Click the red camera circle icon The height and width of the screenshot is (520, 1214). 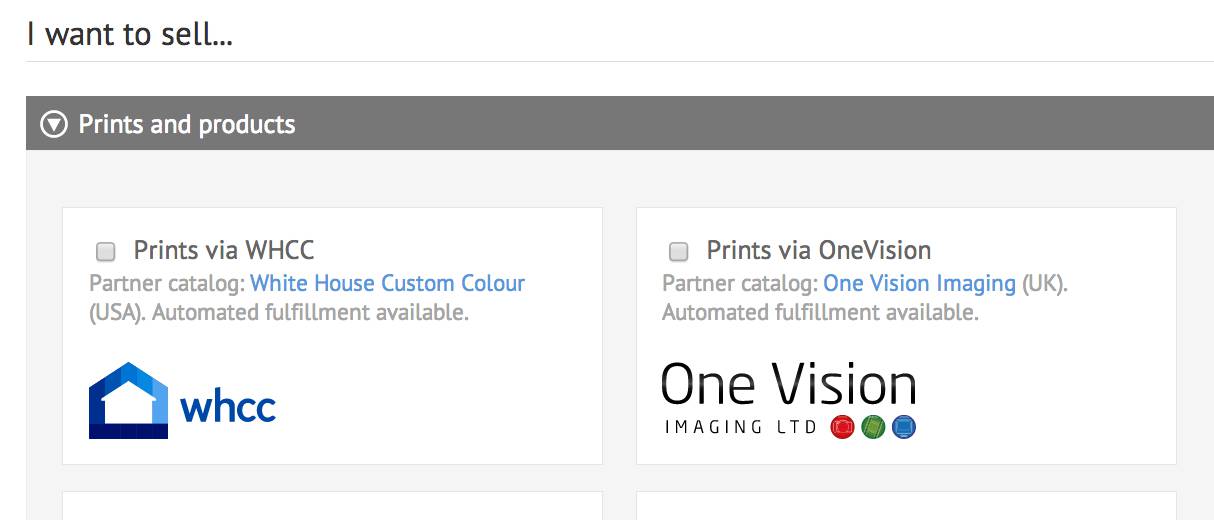(x=843, y=428)
